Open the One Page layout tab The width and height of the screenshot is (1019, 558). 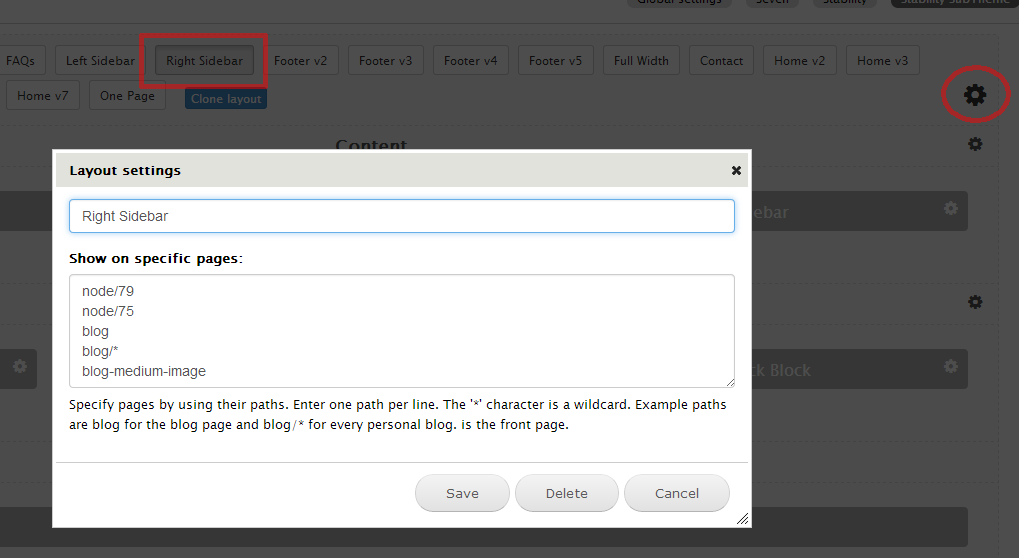click(x=127, y=96)
